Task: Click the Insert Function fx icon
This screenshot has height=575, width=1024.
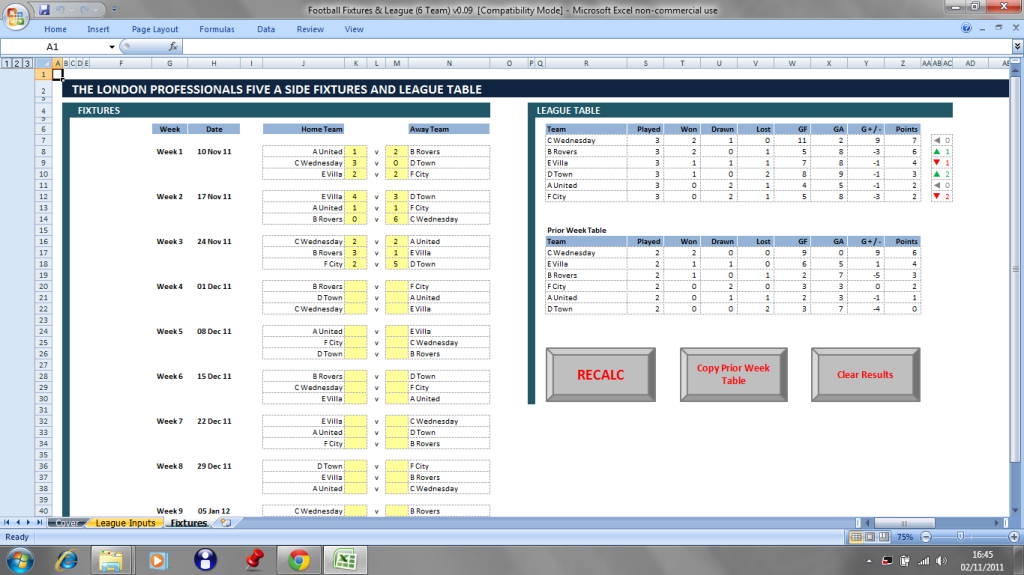Action: coord(173,47)
